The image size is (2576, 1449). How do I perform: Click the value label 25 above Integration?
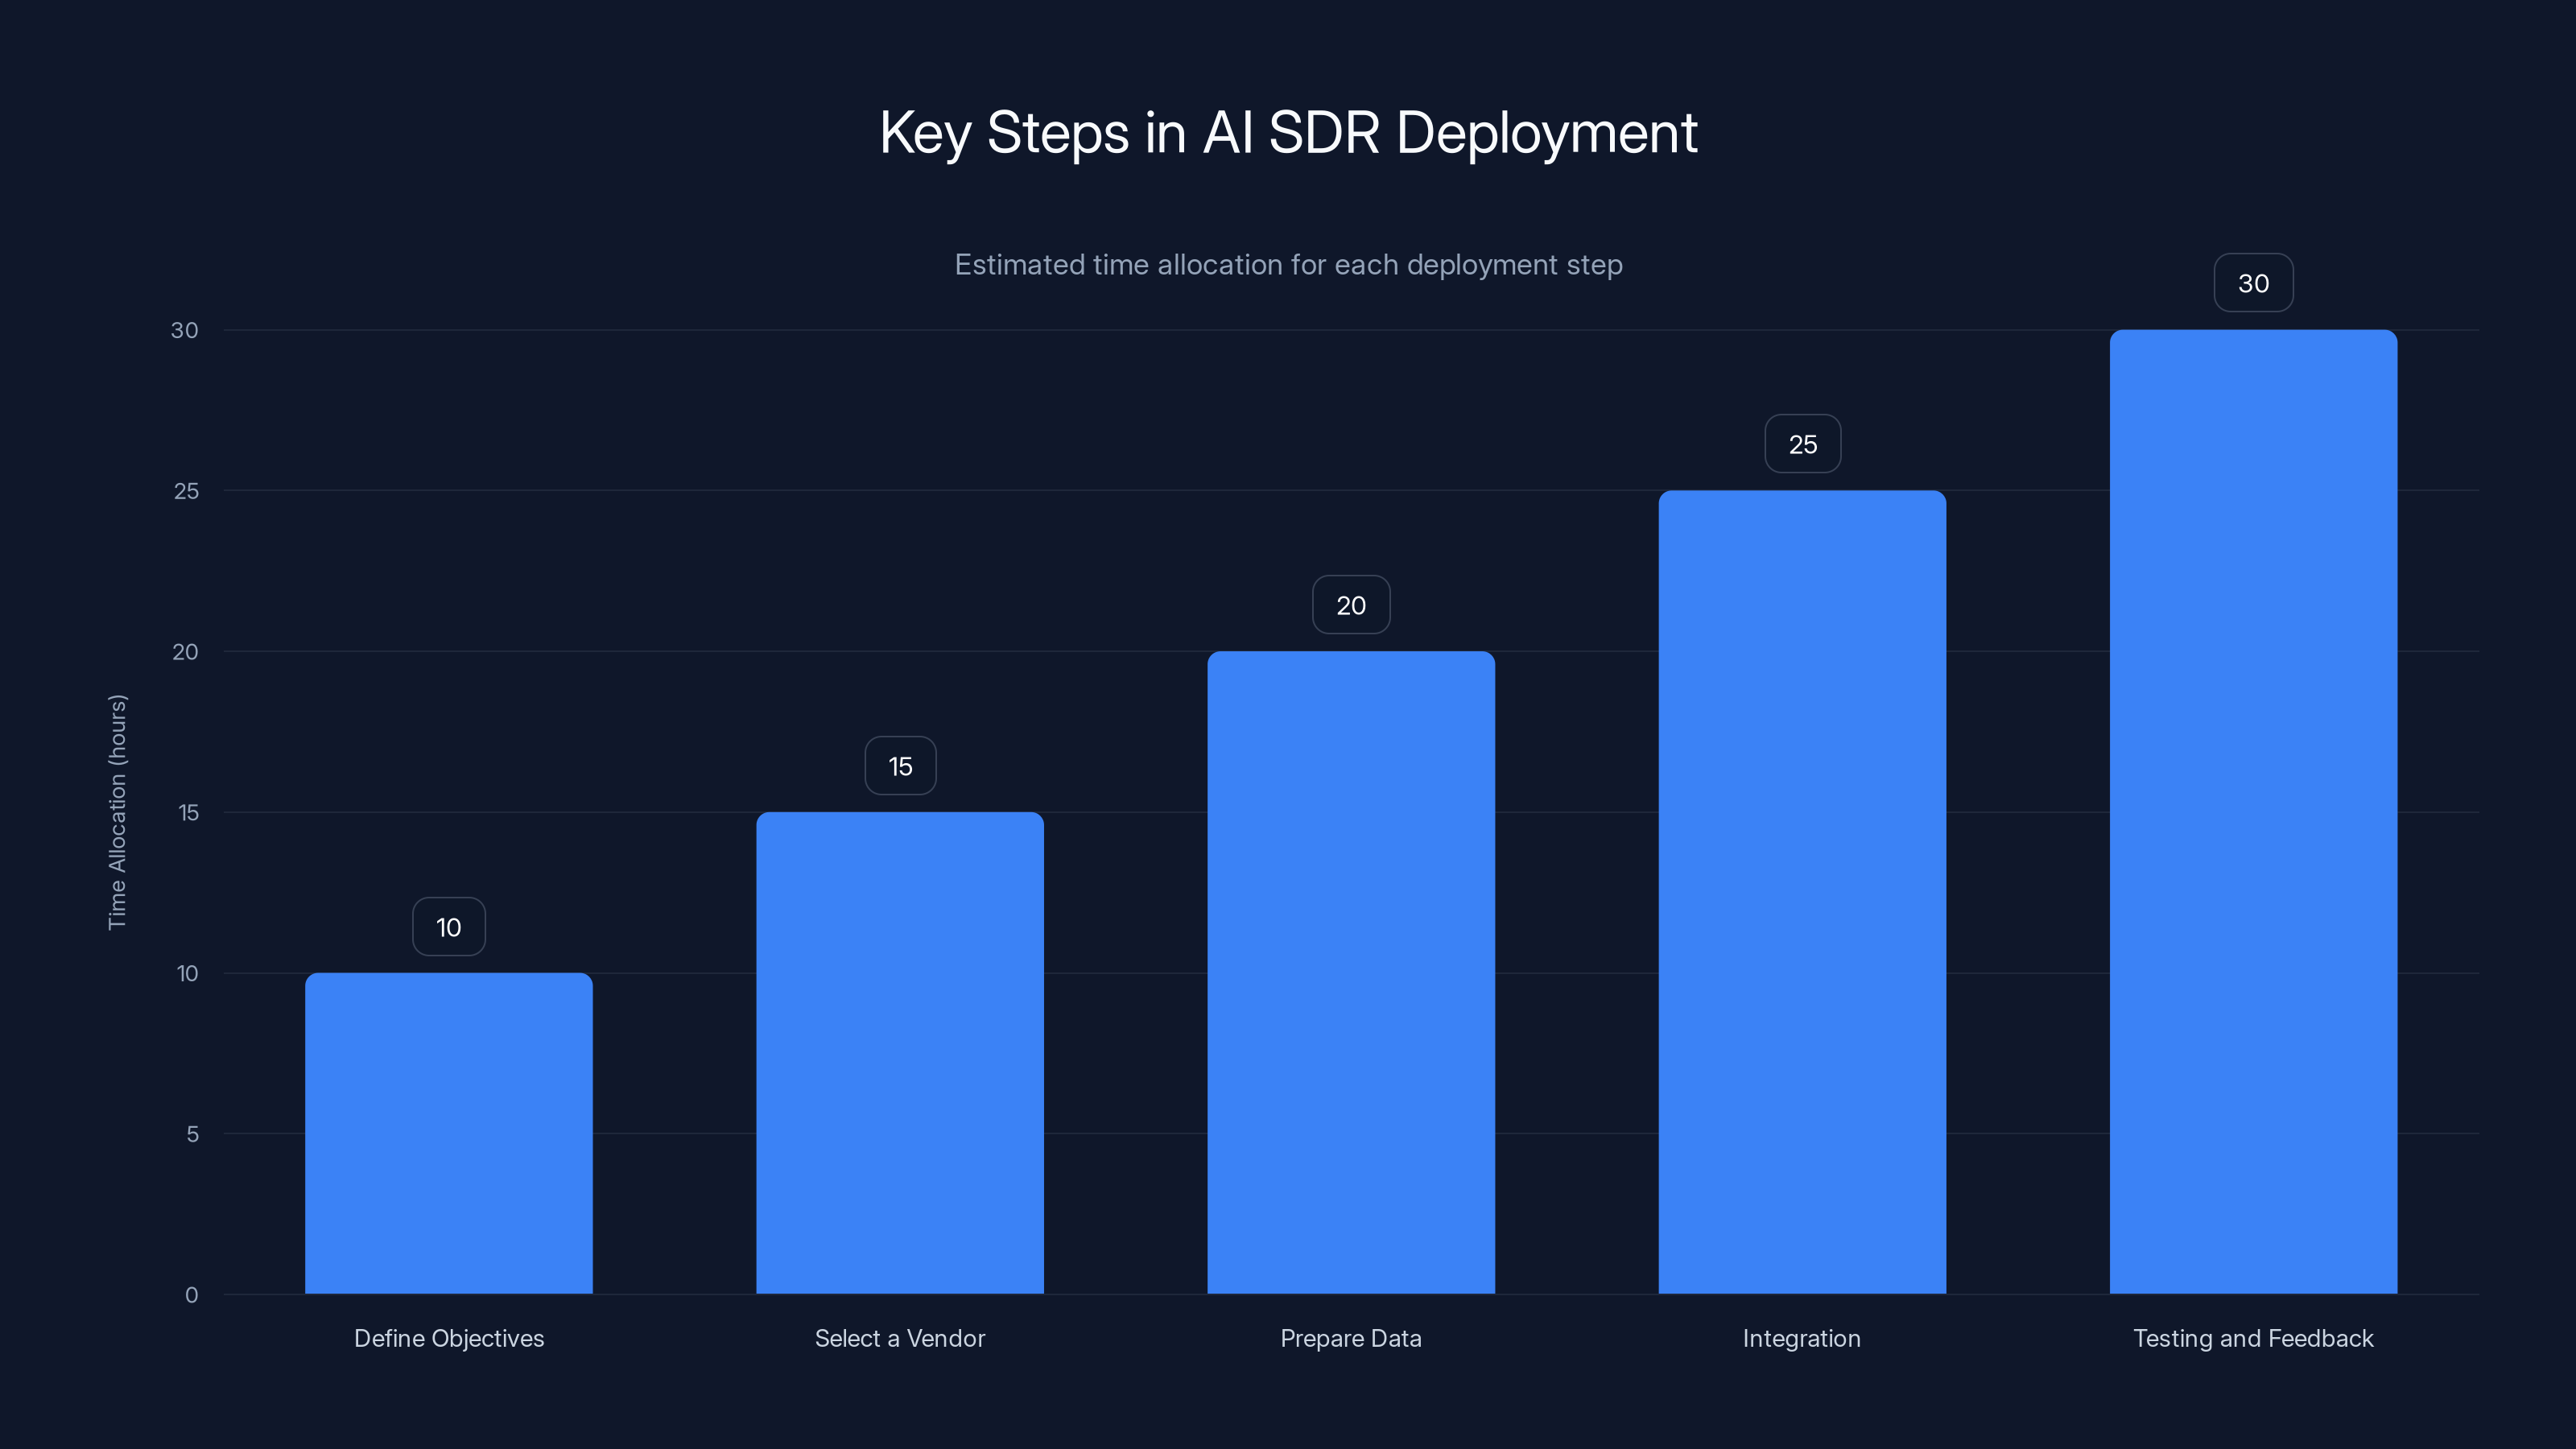(x=1802, y=444)
